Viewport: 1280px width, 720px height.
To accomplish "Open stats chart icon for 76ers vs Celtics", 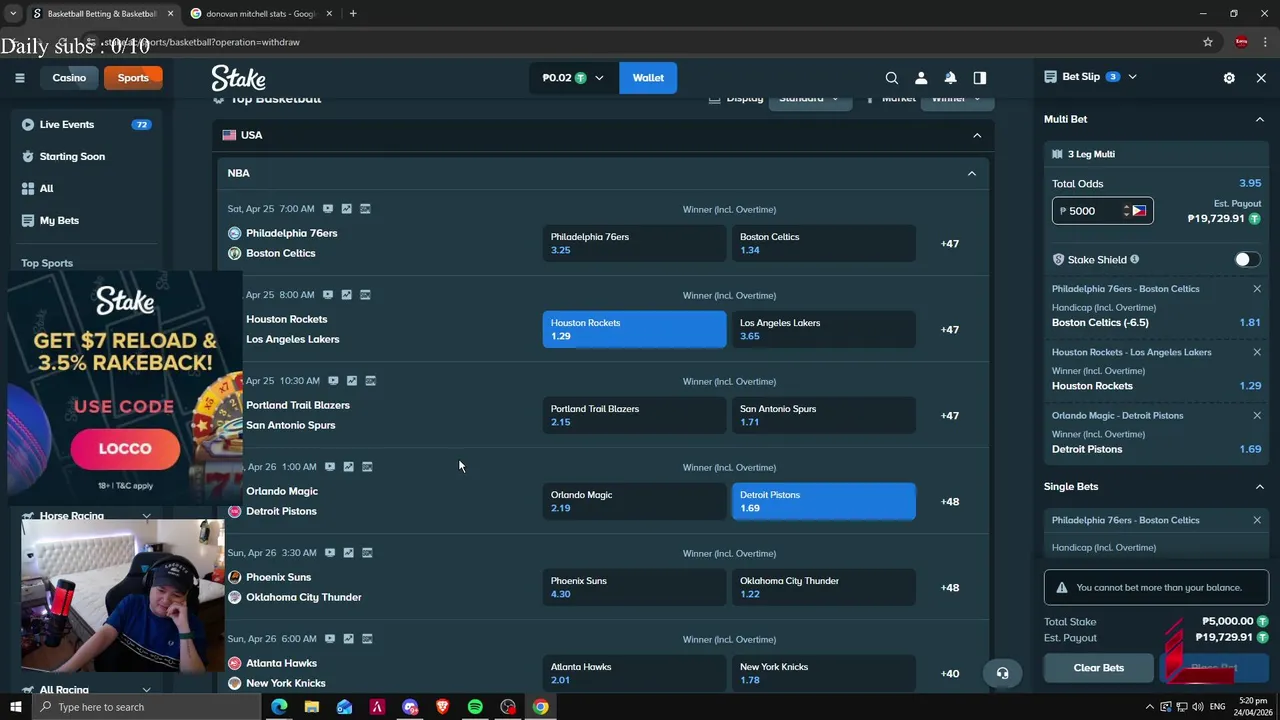I will coord(346,209).
